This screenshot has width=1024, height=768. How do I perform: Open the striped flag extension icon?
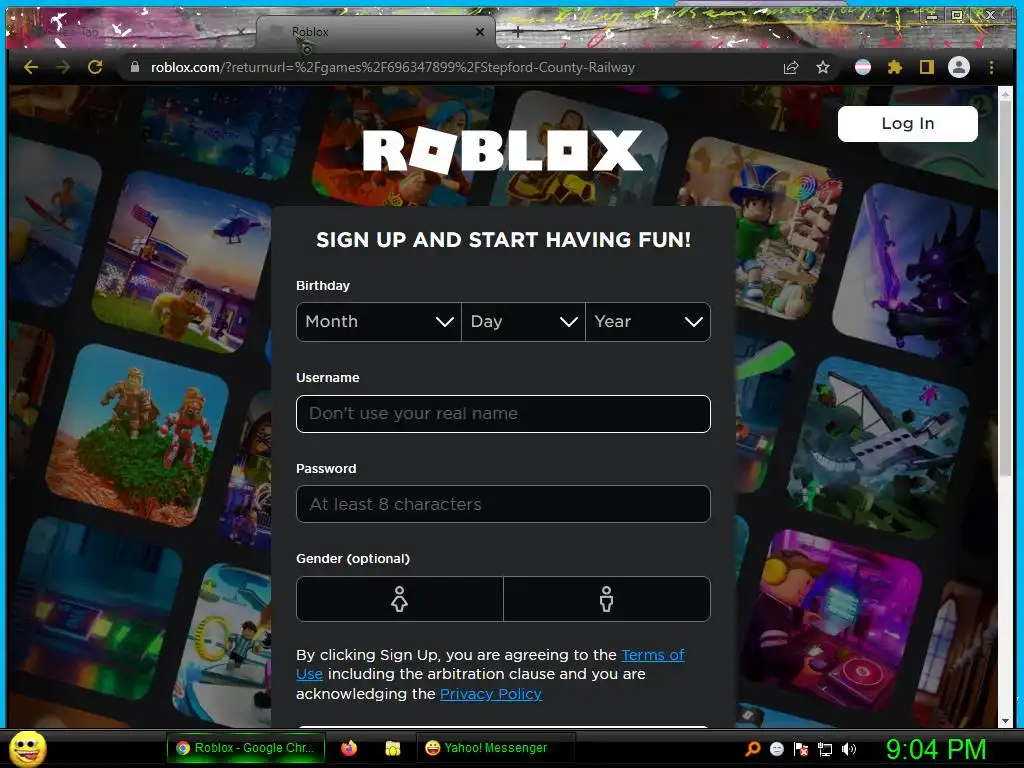[863, 67]
